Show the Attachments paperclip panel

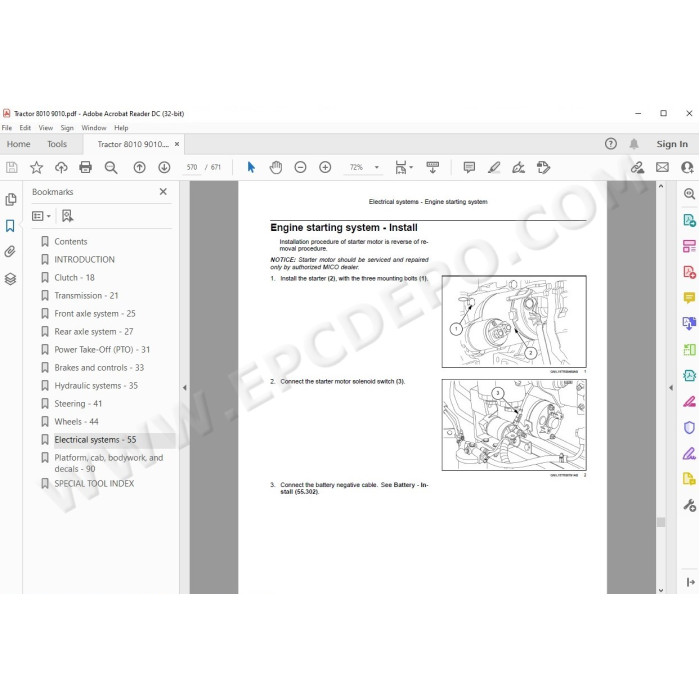coord(10,252)
